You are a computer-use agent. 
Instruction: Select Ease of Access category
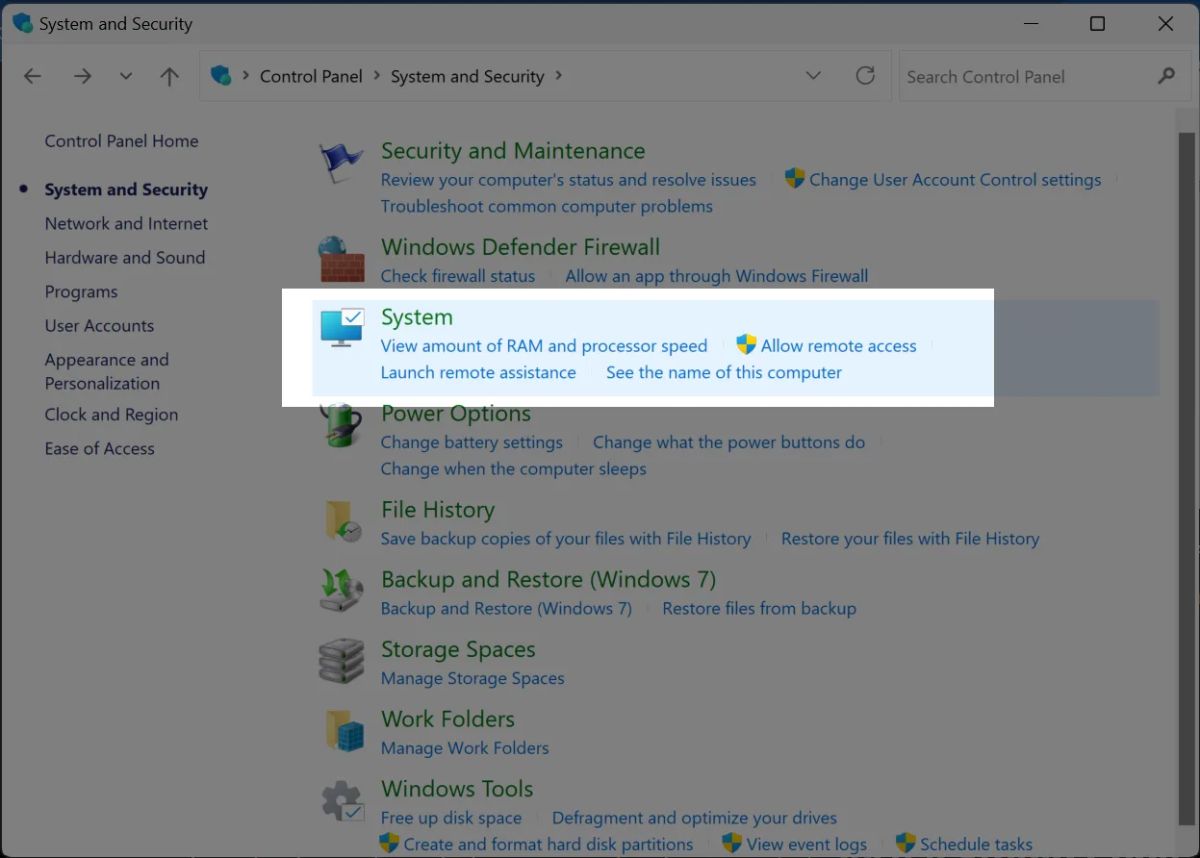point(99,448)
